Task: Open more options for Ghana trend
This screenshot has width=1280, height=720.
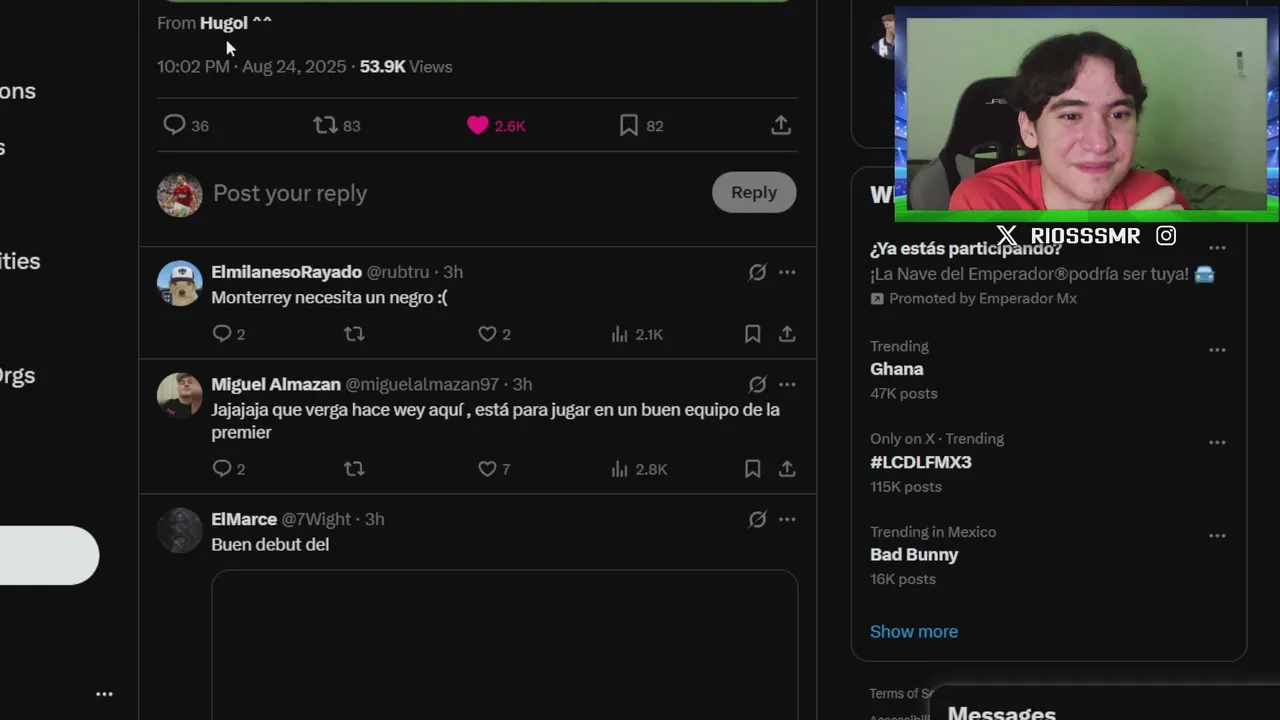Action: [1217, 350]
